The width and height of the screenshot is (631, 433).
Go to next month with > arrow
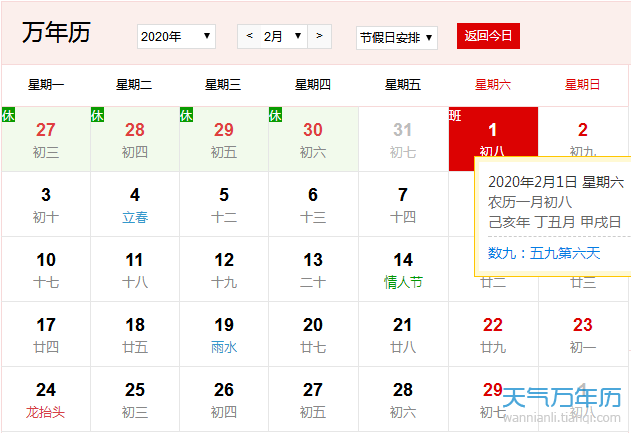tap(319, 36)
